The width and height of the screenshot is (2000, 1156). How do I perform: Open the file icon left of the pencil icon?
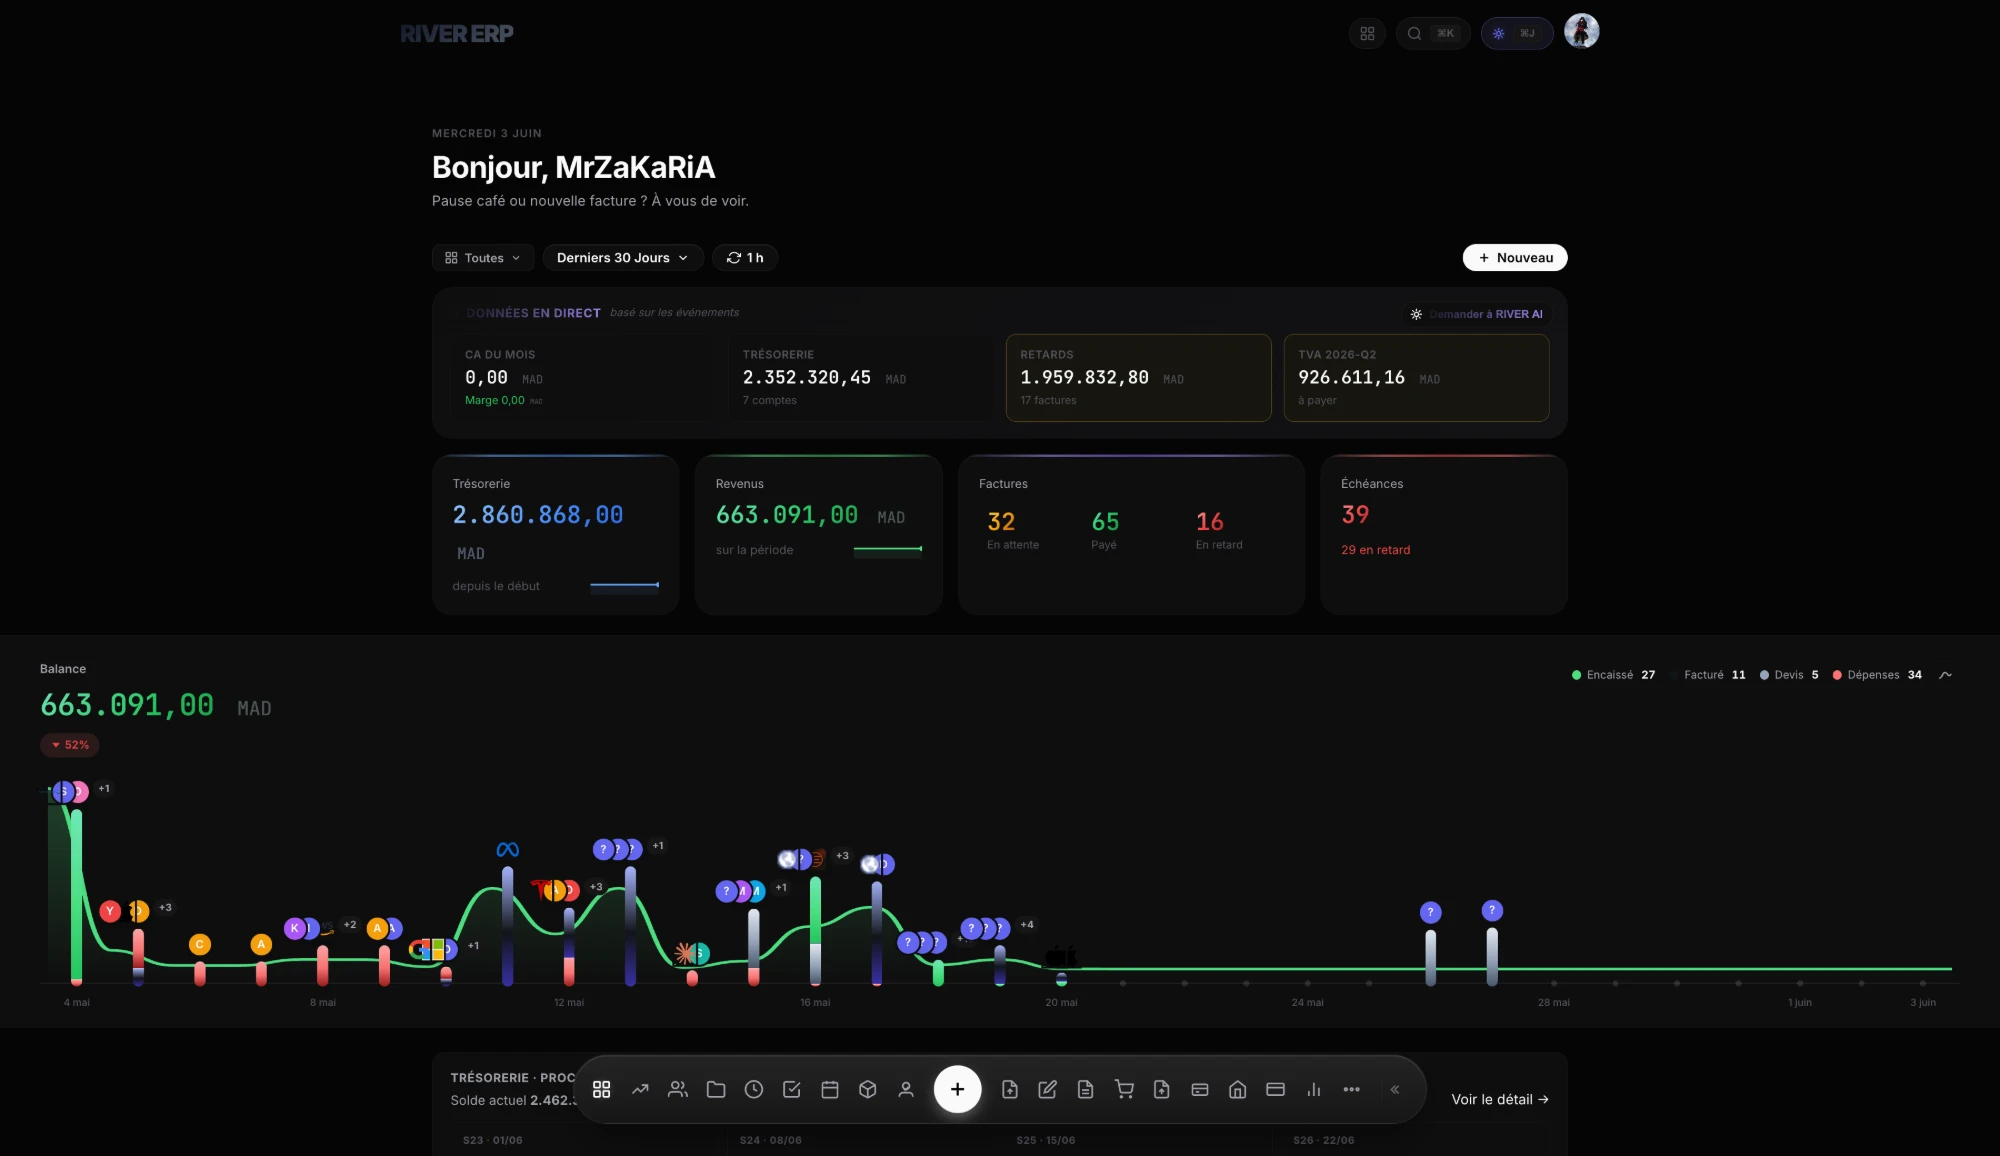coord(1010,1089)
